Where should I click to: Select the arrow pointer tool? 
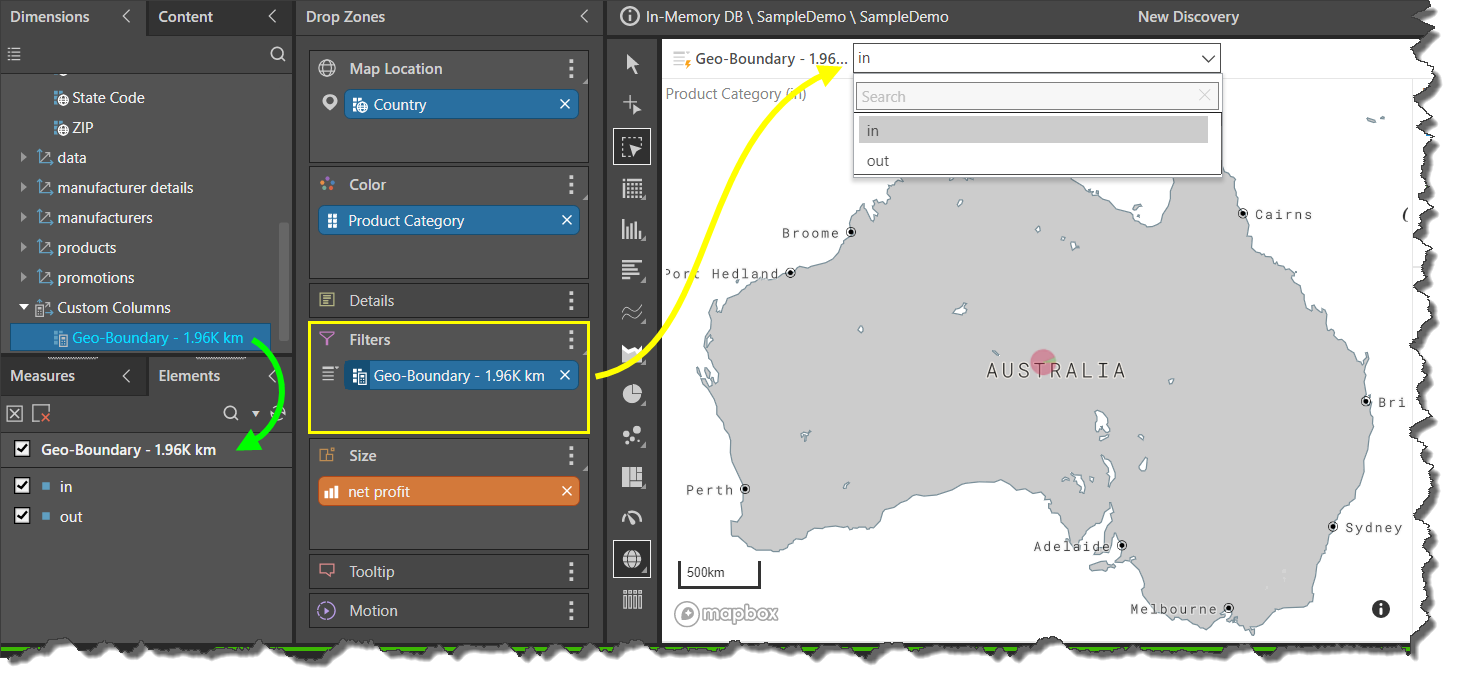(x=632, y=64)
